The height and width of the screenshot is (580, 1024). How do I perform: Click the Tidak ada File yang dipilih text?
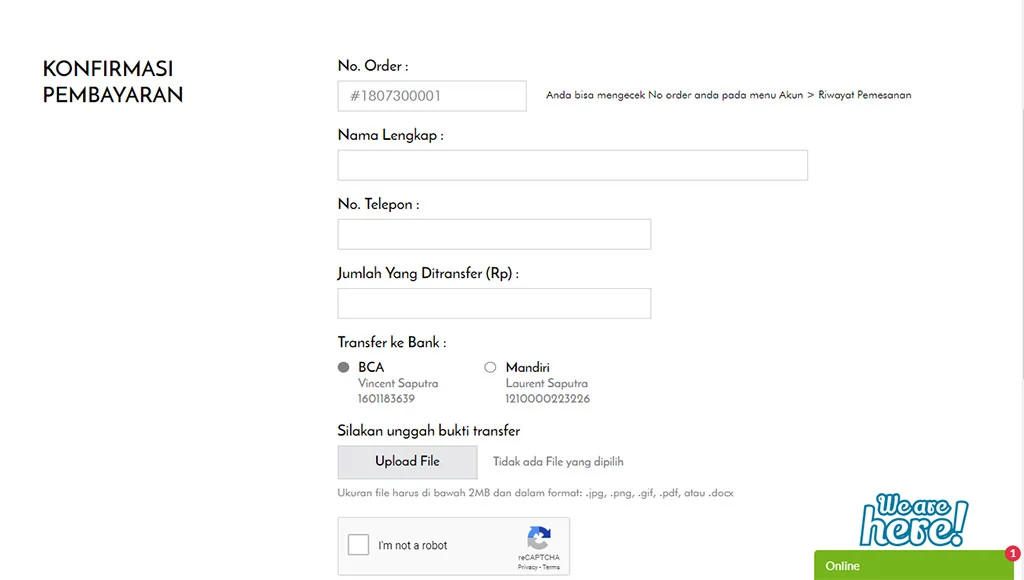[x=558, y=462]
